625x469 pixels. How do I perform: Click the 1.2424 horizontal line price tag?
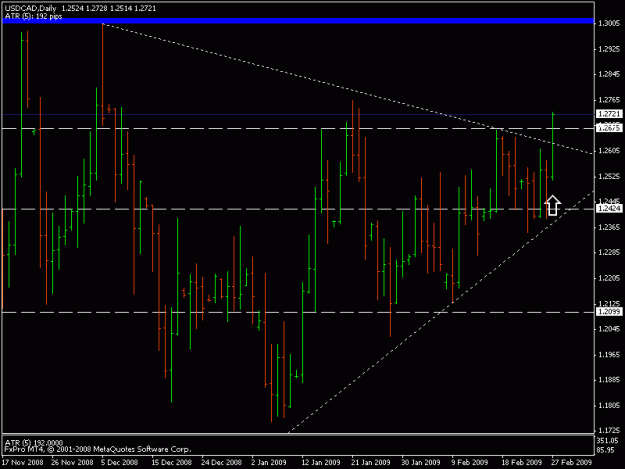point(609,208)
